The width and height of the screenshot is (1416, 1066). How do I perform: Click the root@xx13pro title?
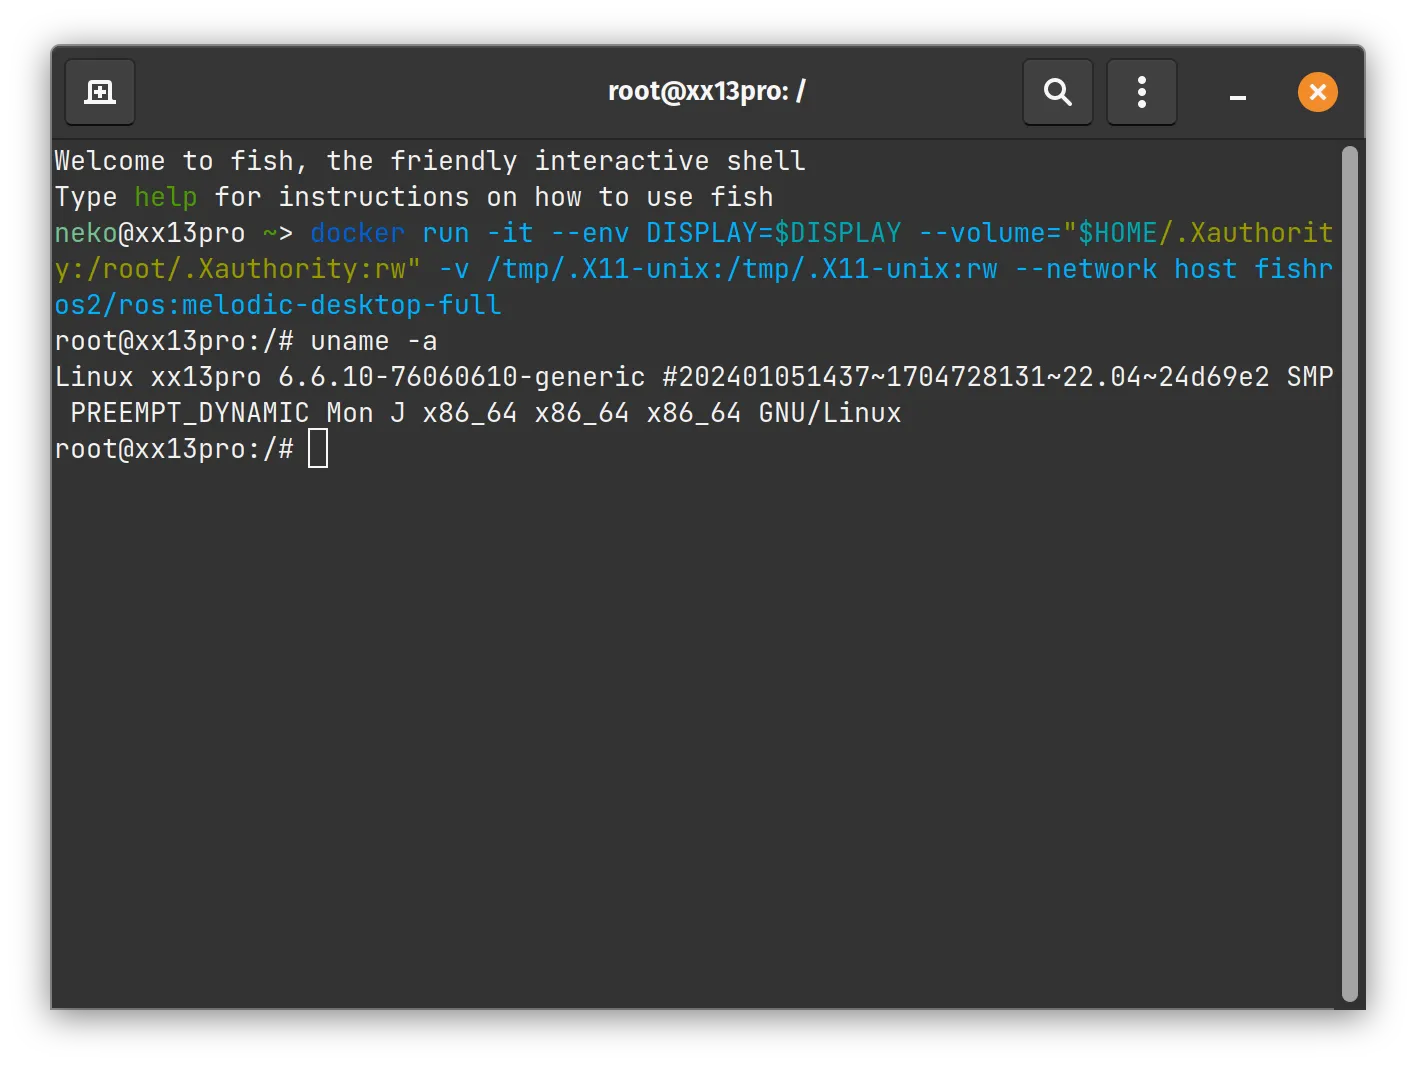(706, 90)
